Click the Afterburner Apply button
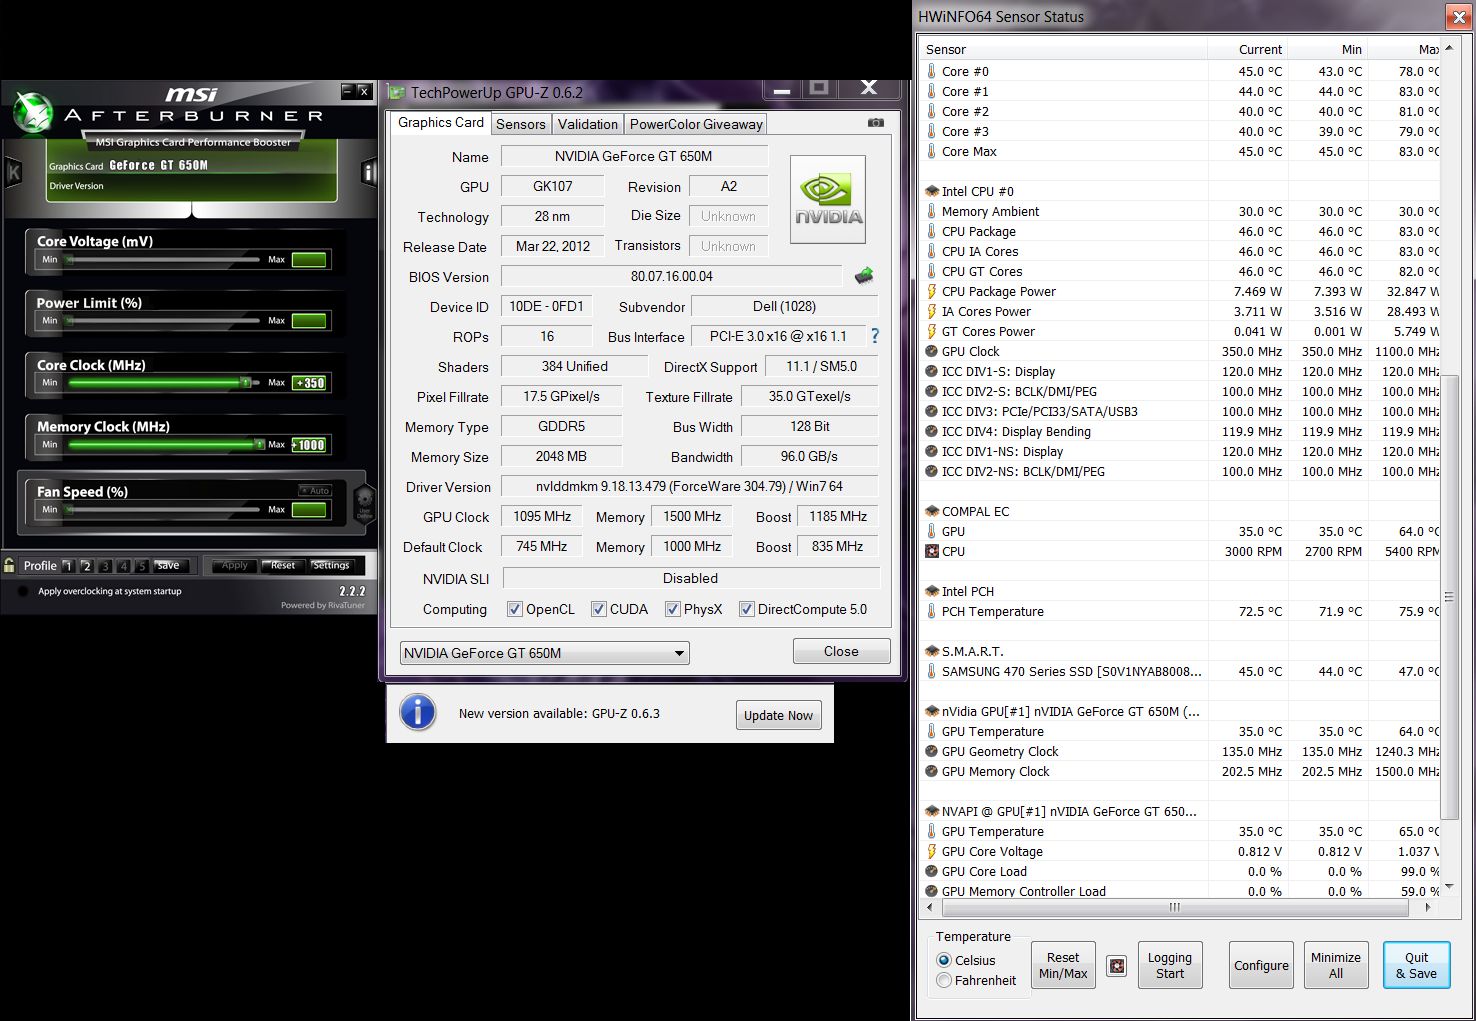The image size is (1476, 1021). 234,566
